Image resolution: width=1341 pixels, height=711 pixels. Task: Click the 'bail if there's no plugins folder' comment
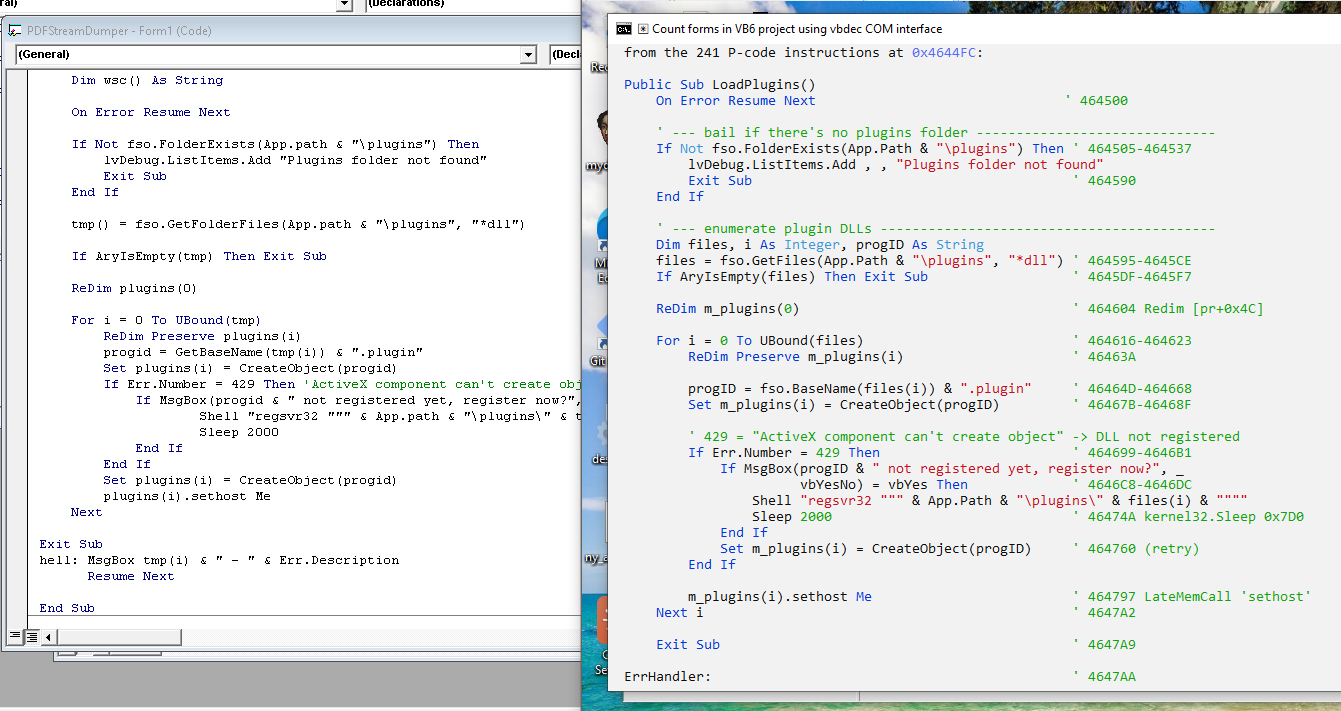[935, 132]
